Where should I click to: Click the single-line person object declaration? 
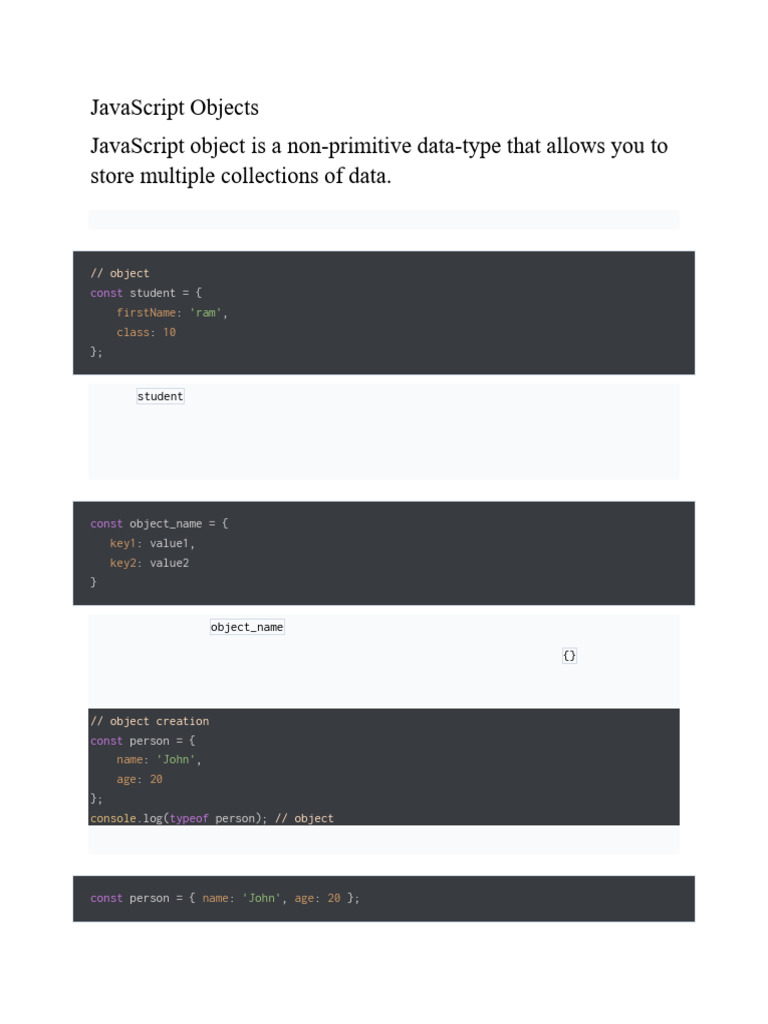(x=224, y=898)
